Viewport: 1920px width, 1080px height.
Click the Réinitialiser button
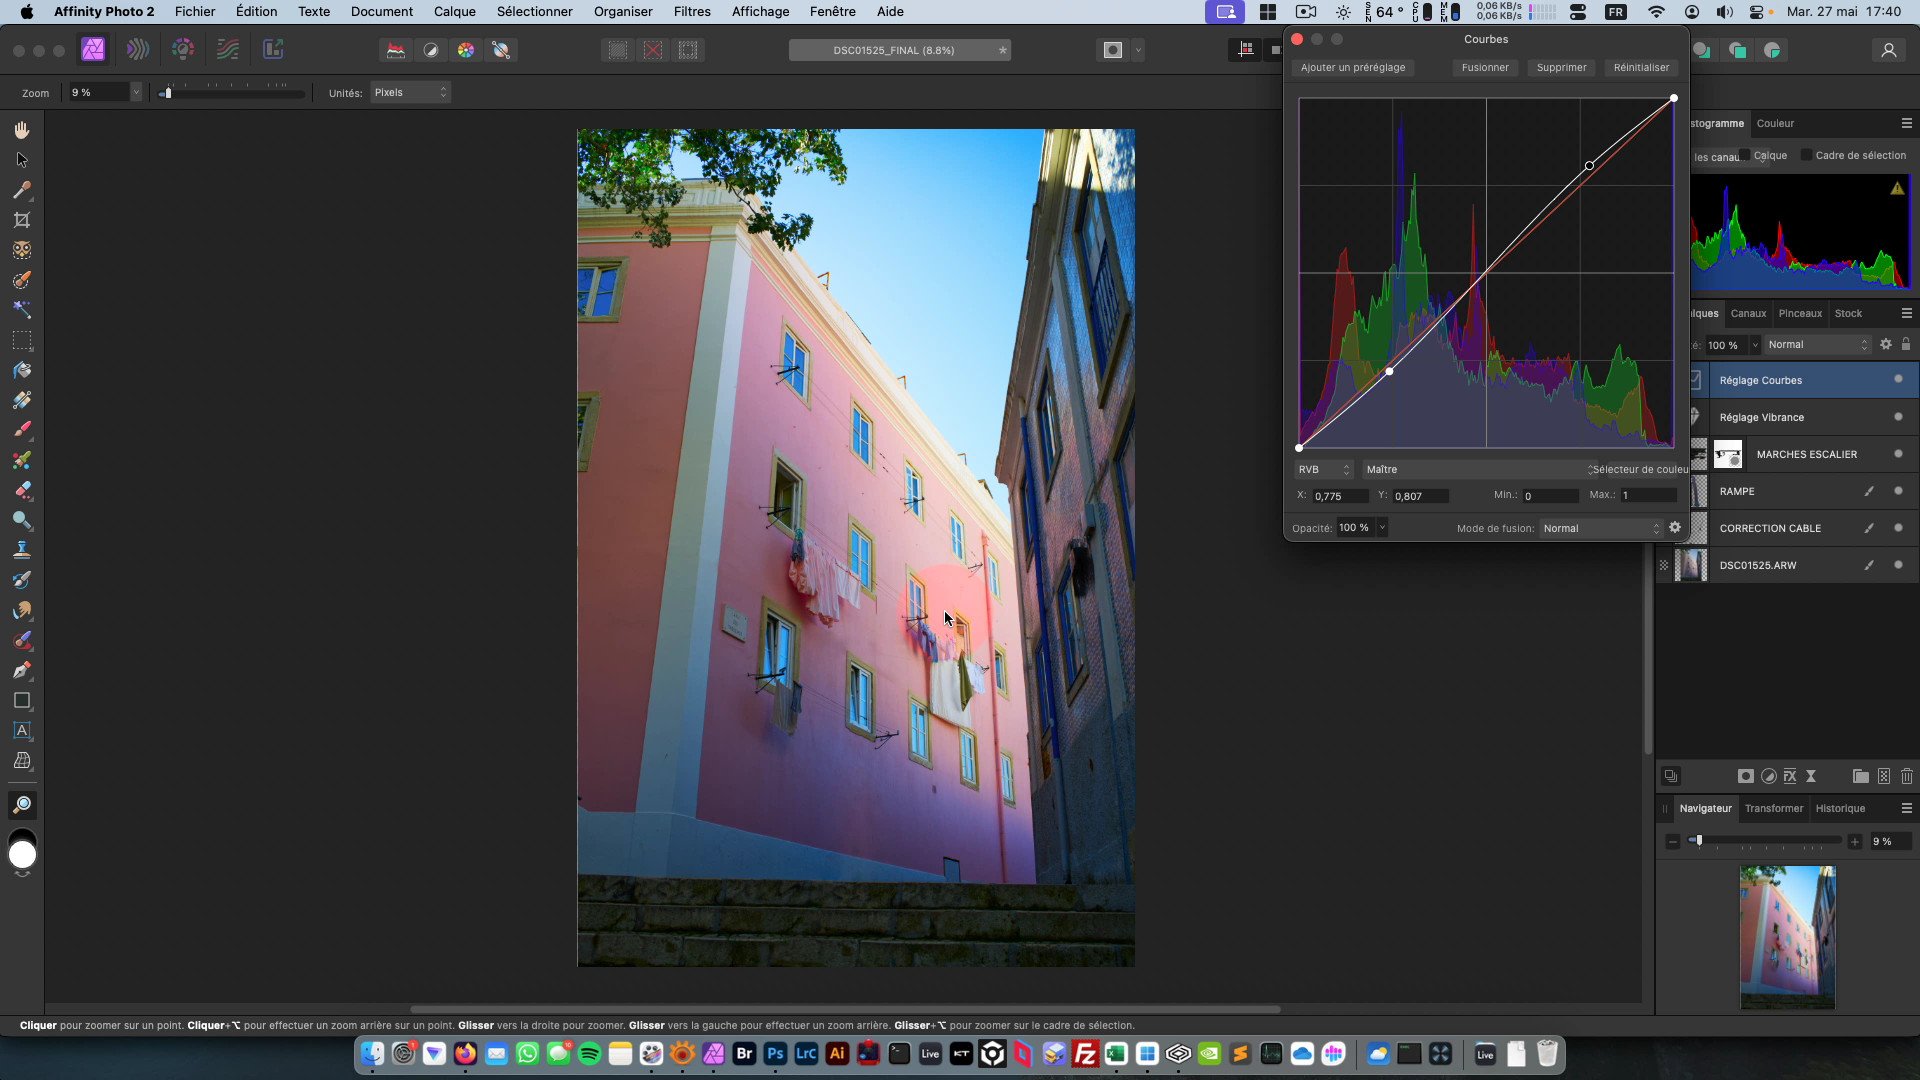tap(1641, 67)
